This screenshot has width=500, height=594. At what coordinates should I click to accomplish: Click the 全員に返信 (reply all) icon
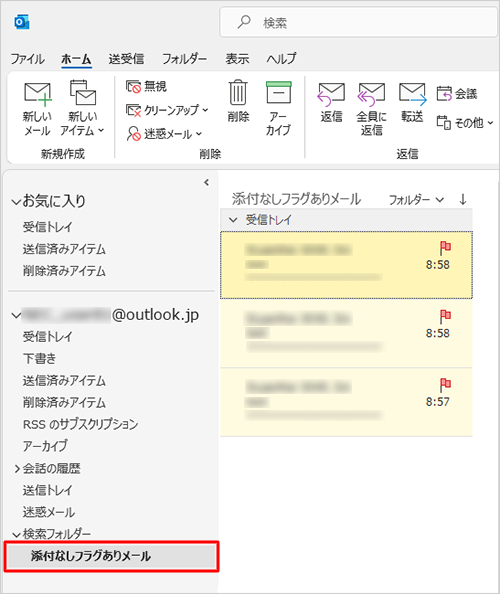[x=371, y=94]
